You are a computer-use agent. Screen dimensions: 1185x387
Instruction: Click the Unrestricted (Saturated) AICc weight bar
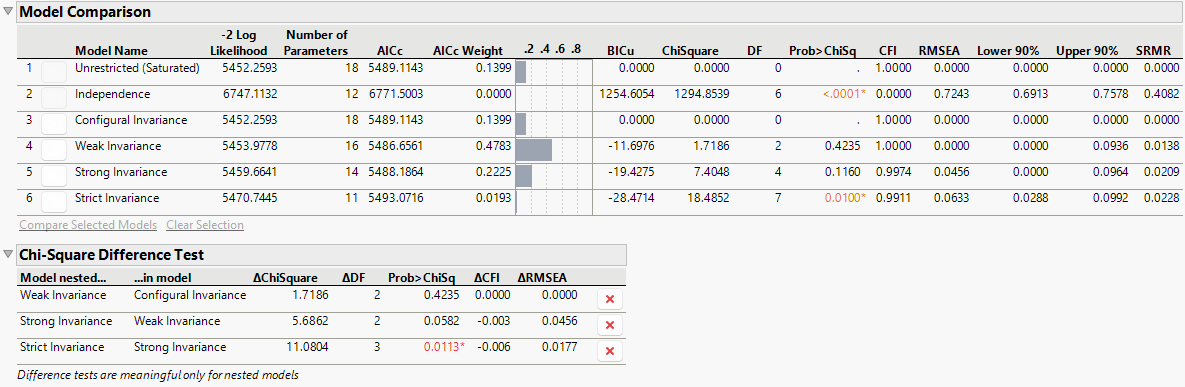521,72
